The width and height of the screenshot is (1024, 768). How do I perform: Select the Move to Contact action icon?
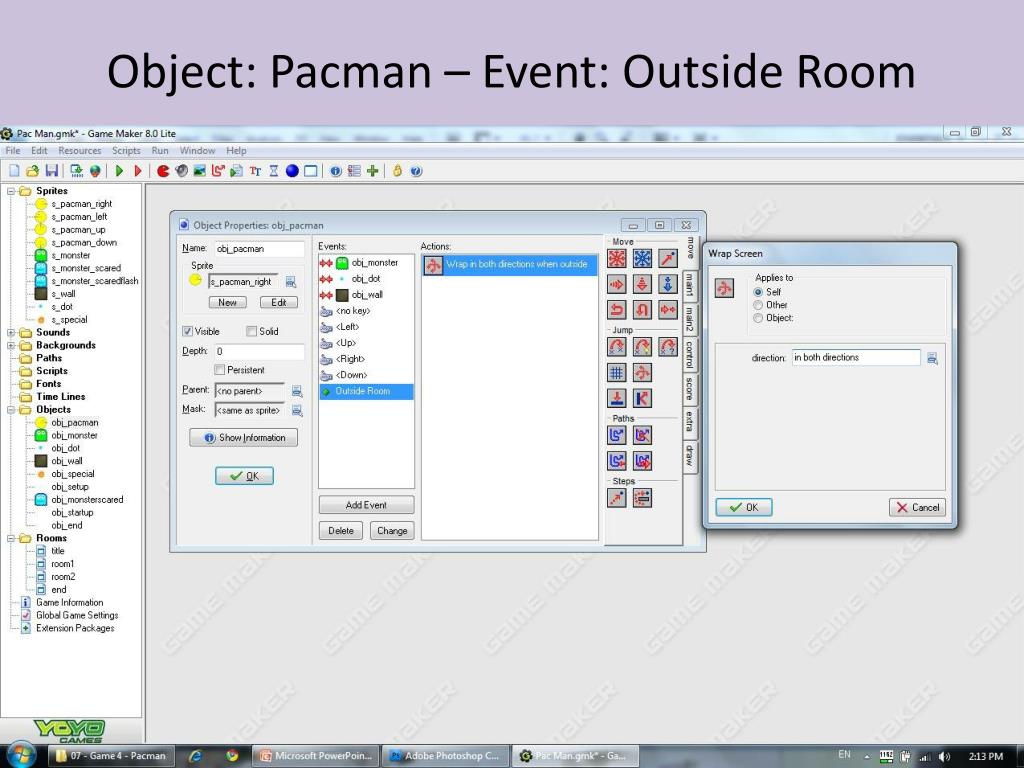616,398
